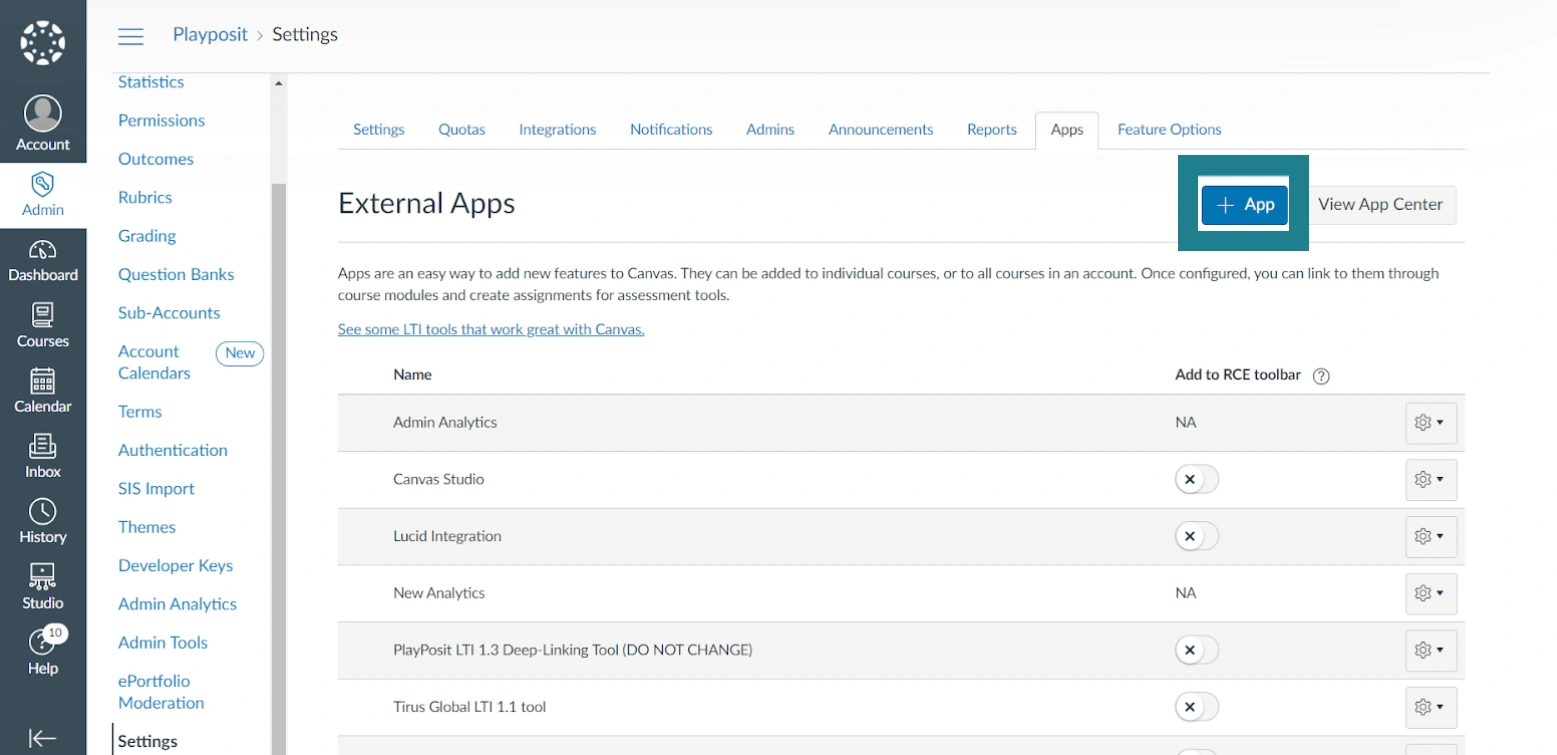
Task: Open the Calendar icon in global navigation
Action: pyautogui.click(x=43, y=382)
